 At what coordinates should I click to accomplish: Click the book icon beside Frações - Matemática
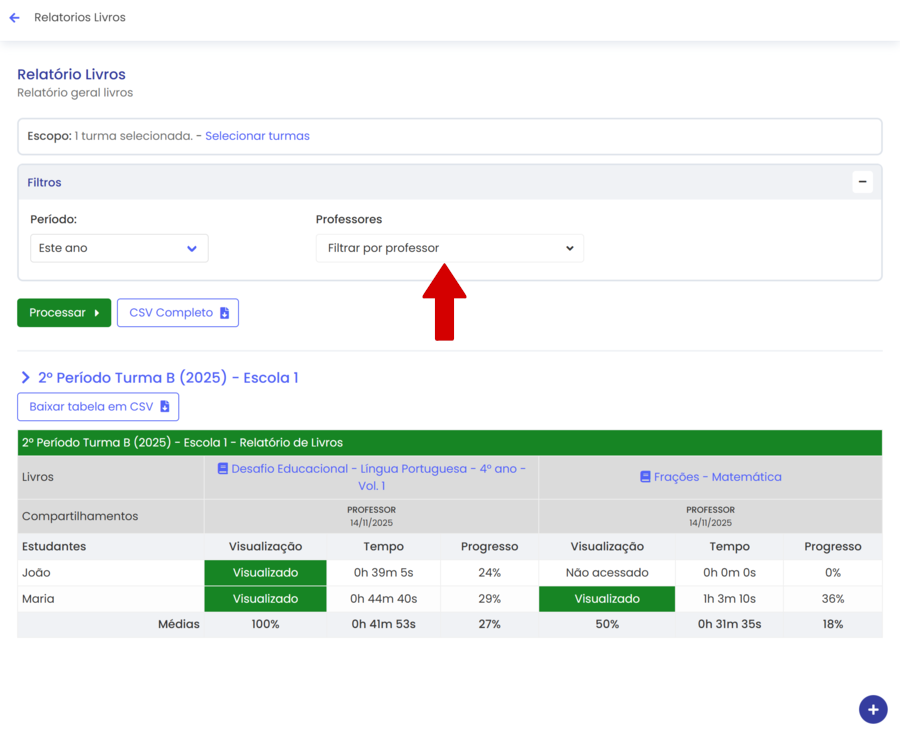click(645, 477)
